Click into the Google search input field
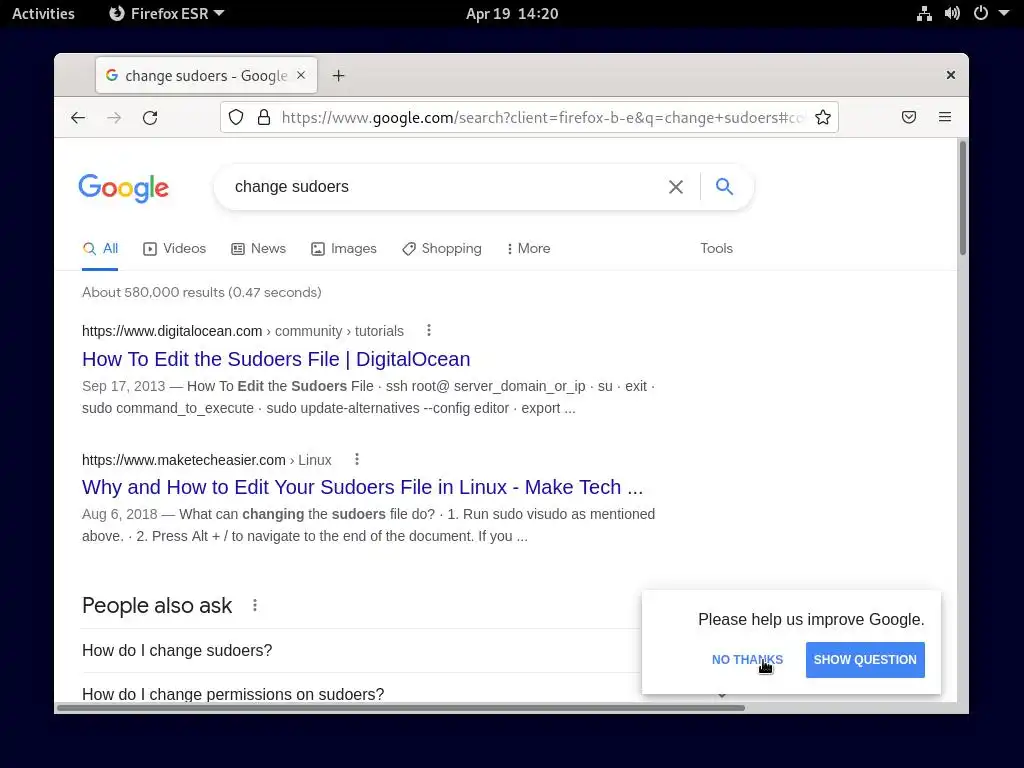This screenshot has height=768, width=1024. [444, 187]
